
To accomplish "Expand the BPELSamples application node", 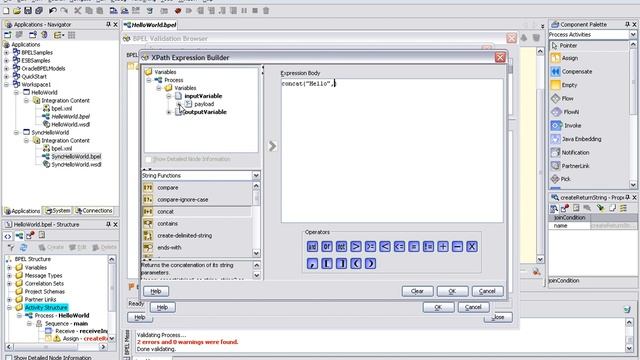I will 6,53.
